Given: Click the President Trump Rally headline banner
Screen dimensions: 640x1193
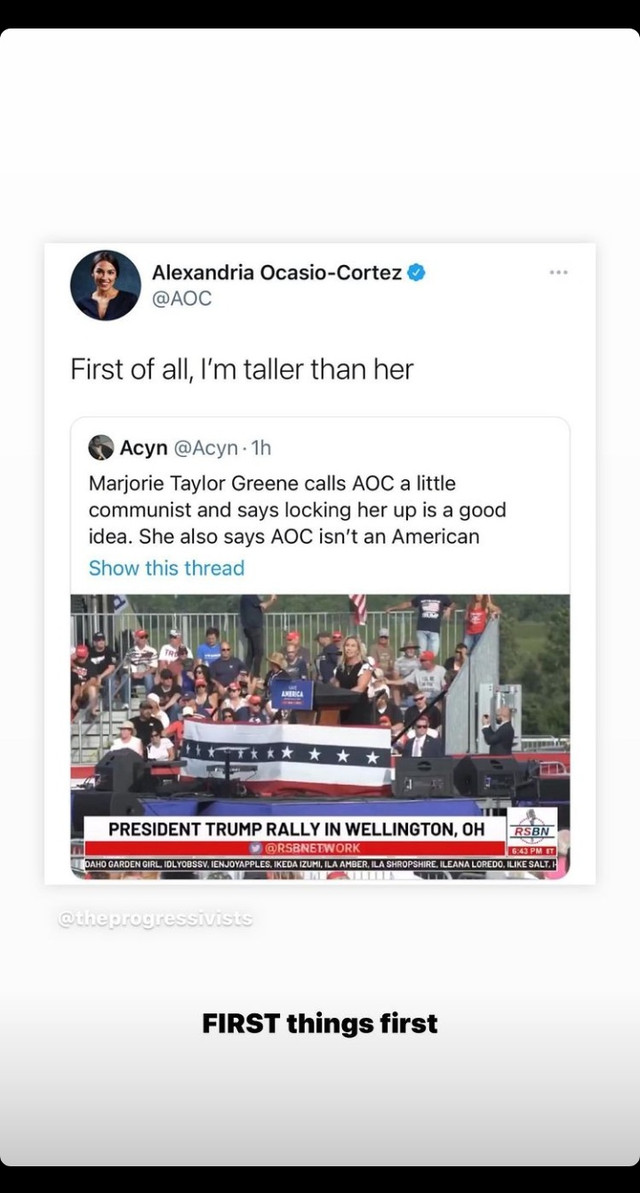Looking at the screenshot, I should [x=295, y=829].
